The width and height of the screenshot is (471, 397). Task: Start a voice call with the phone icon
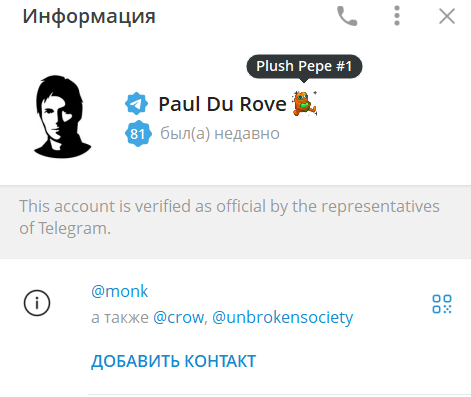point(347,16)
